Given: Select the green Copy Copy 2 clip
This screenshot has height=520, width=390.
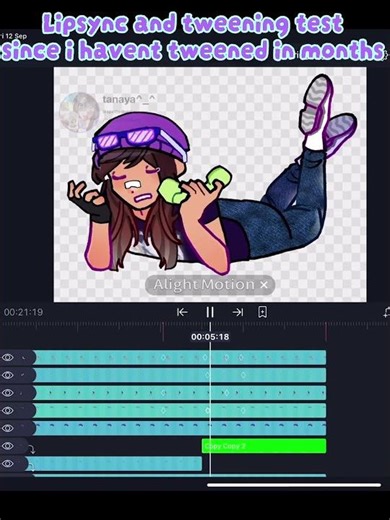Looking at the screenshot, I should (264, 446).
